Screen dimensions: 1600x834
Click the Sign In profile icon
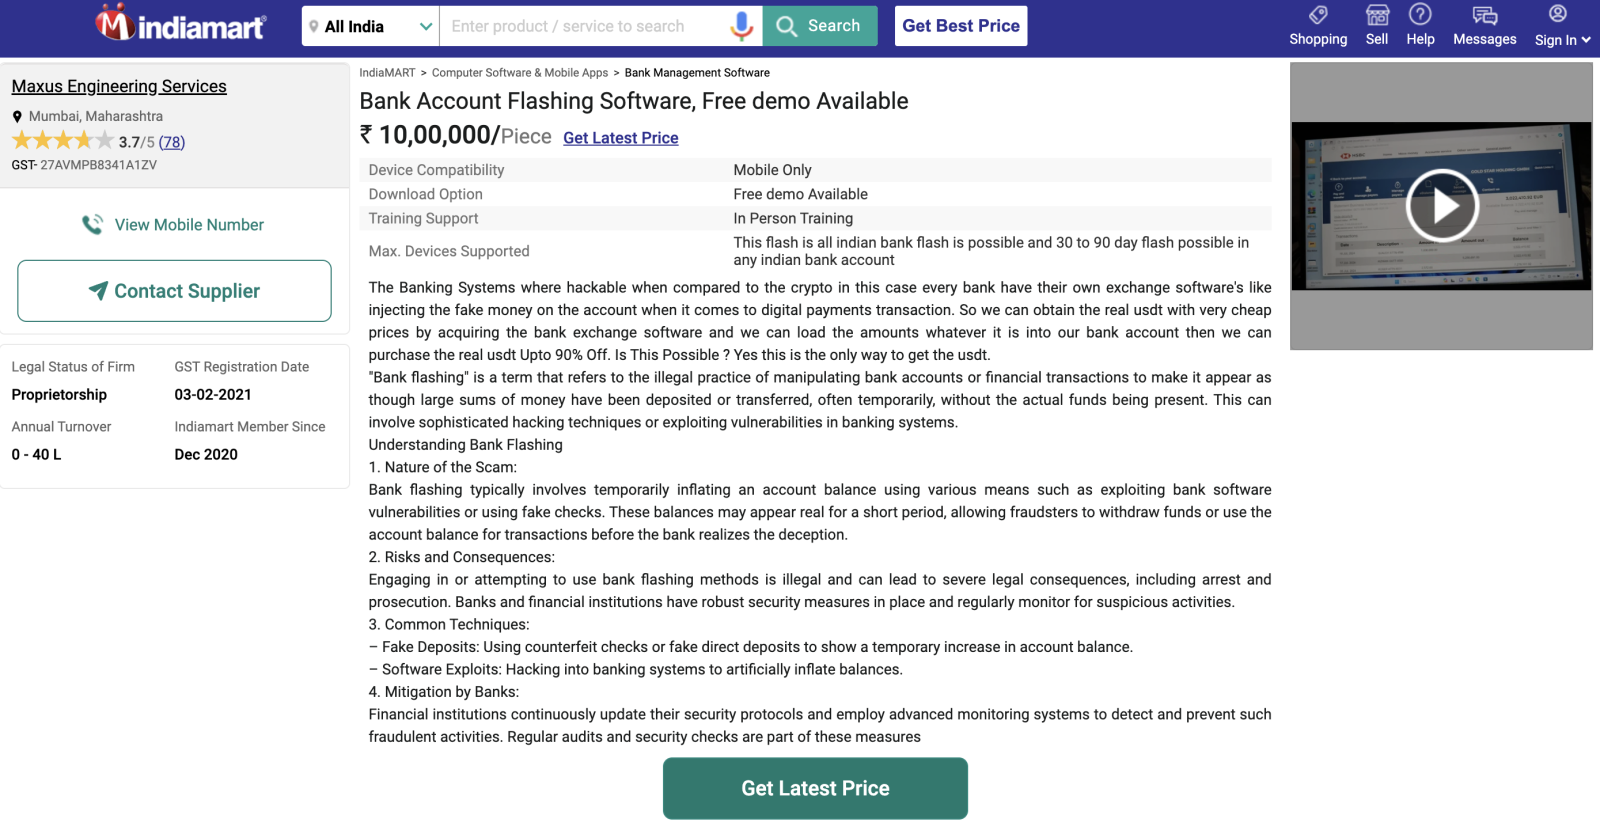(1557, 14)
